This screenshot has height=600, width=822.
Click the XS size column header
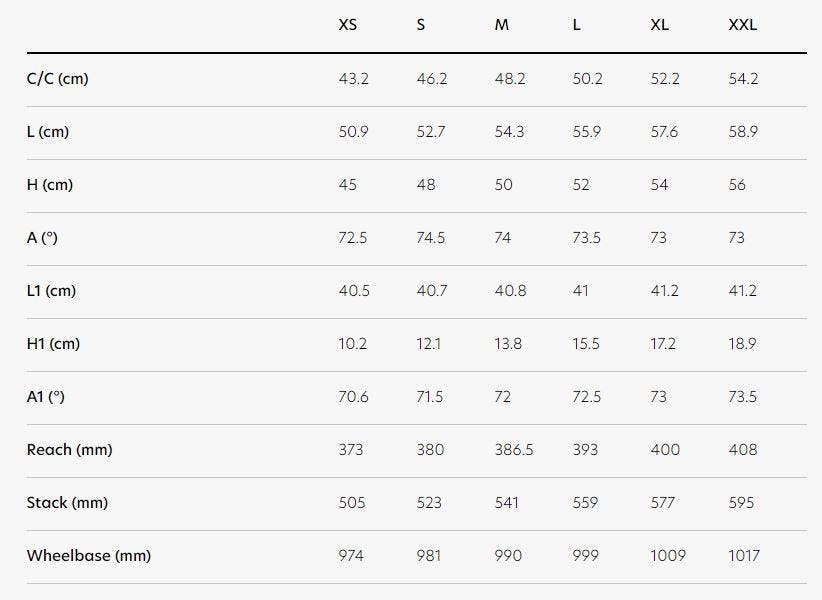coord(347,25)
